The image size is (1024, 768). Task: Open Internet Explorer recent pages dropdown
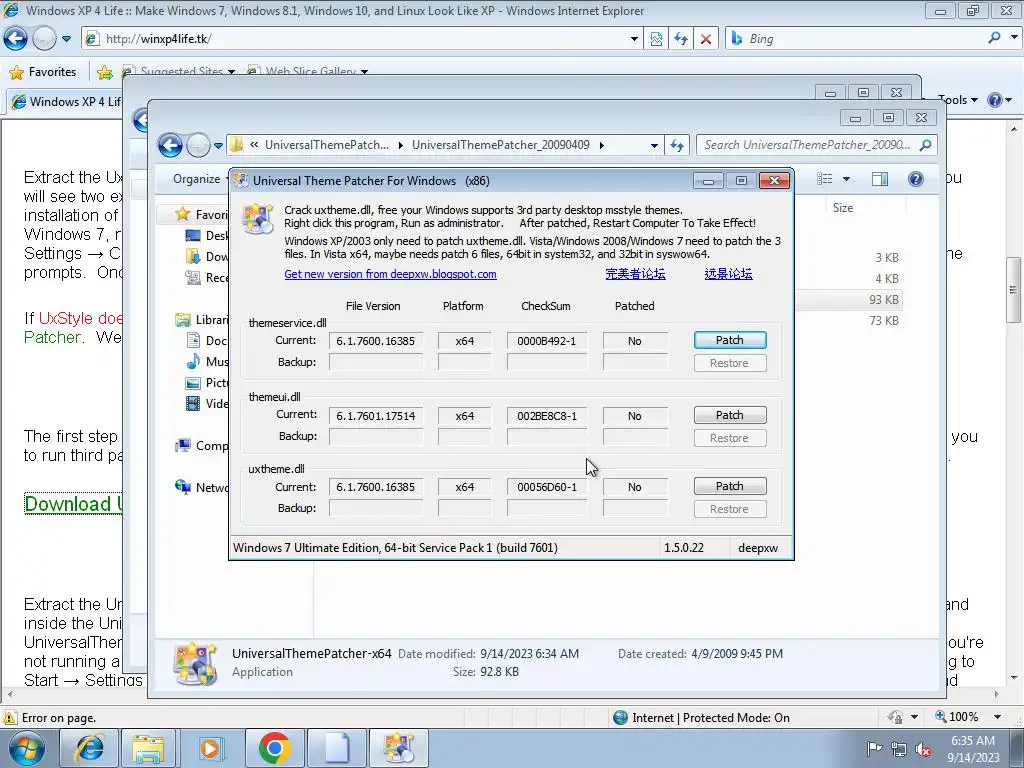click(x=67, y=39)
